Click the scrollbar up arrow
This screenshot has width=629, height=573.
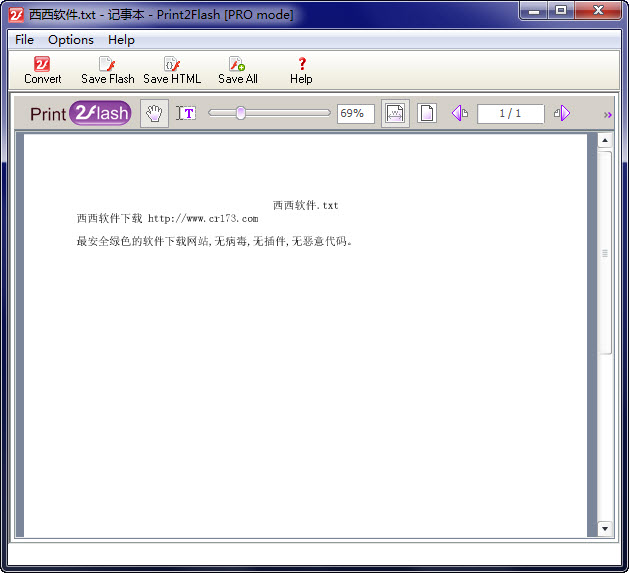605,140
